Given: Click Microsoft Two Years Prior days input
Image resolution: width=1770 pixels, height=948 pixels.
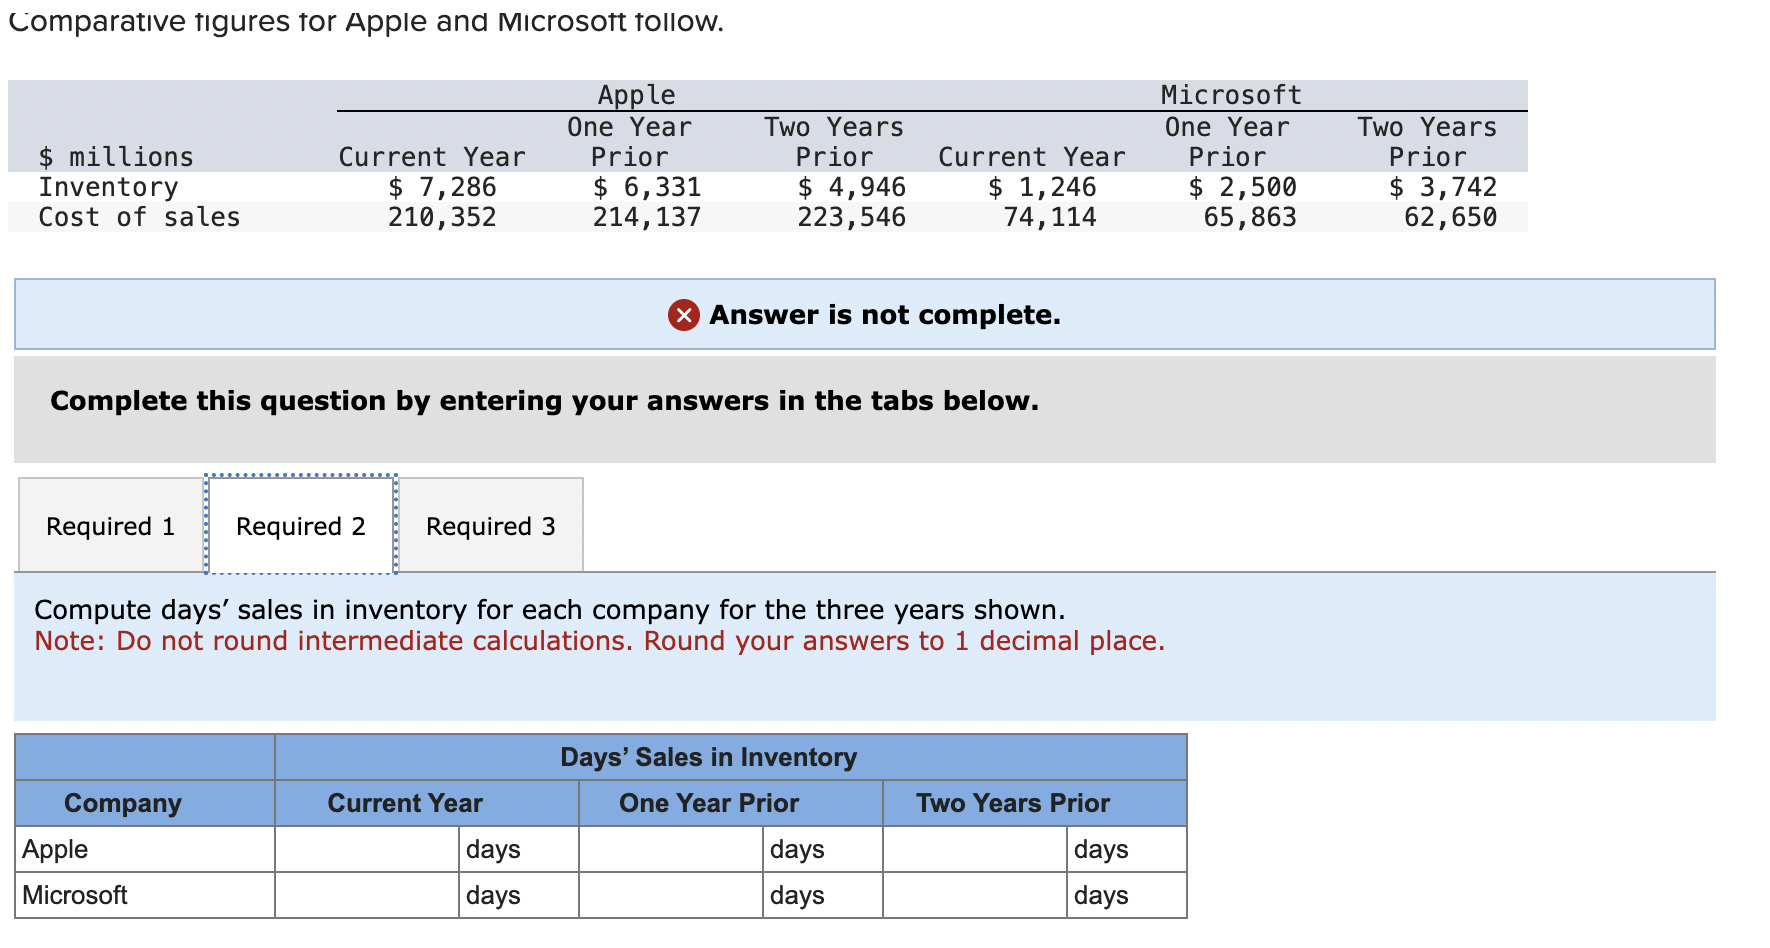Looking at the screenshot, I should pos(975,895).
